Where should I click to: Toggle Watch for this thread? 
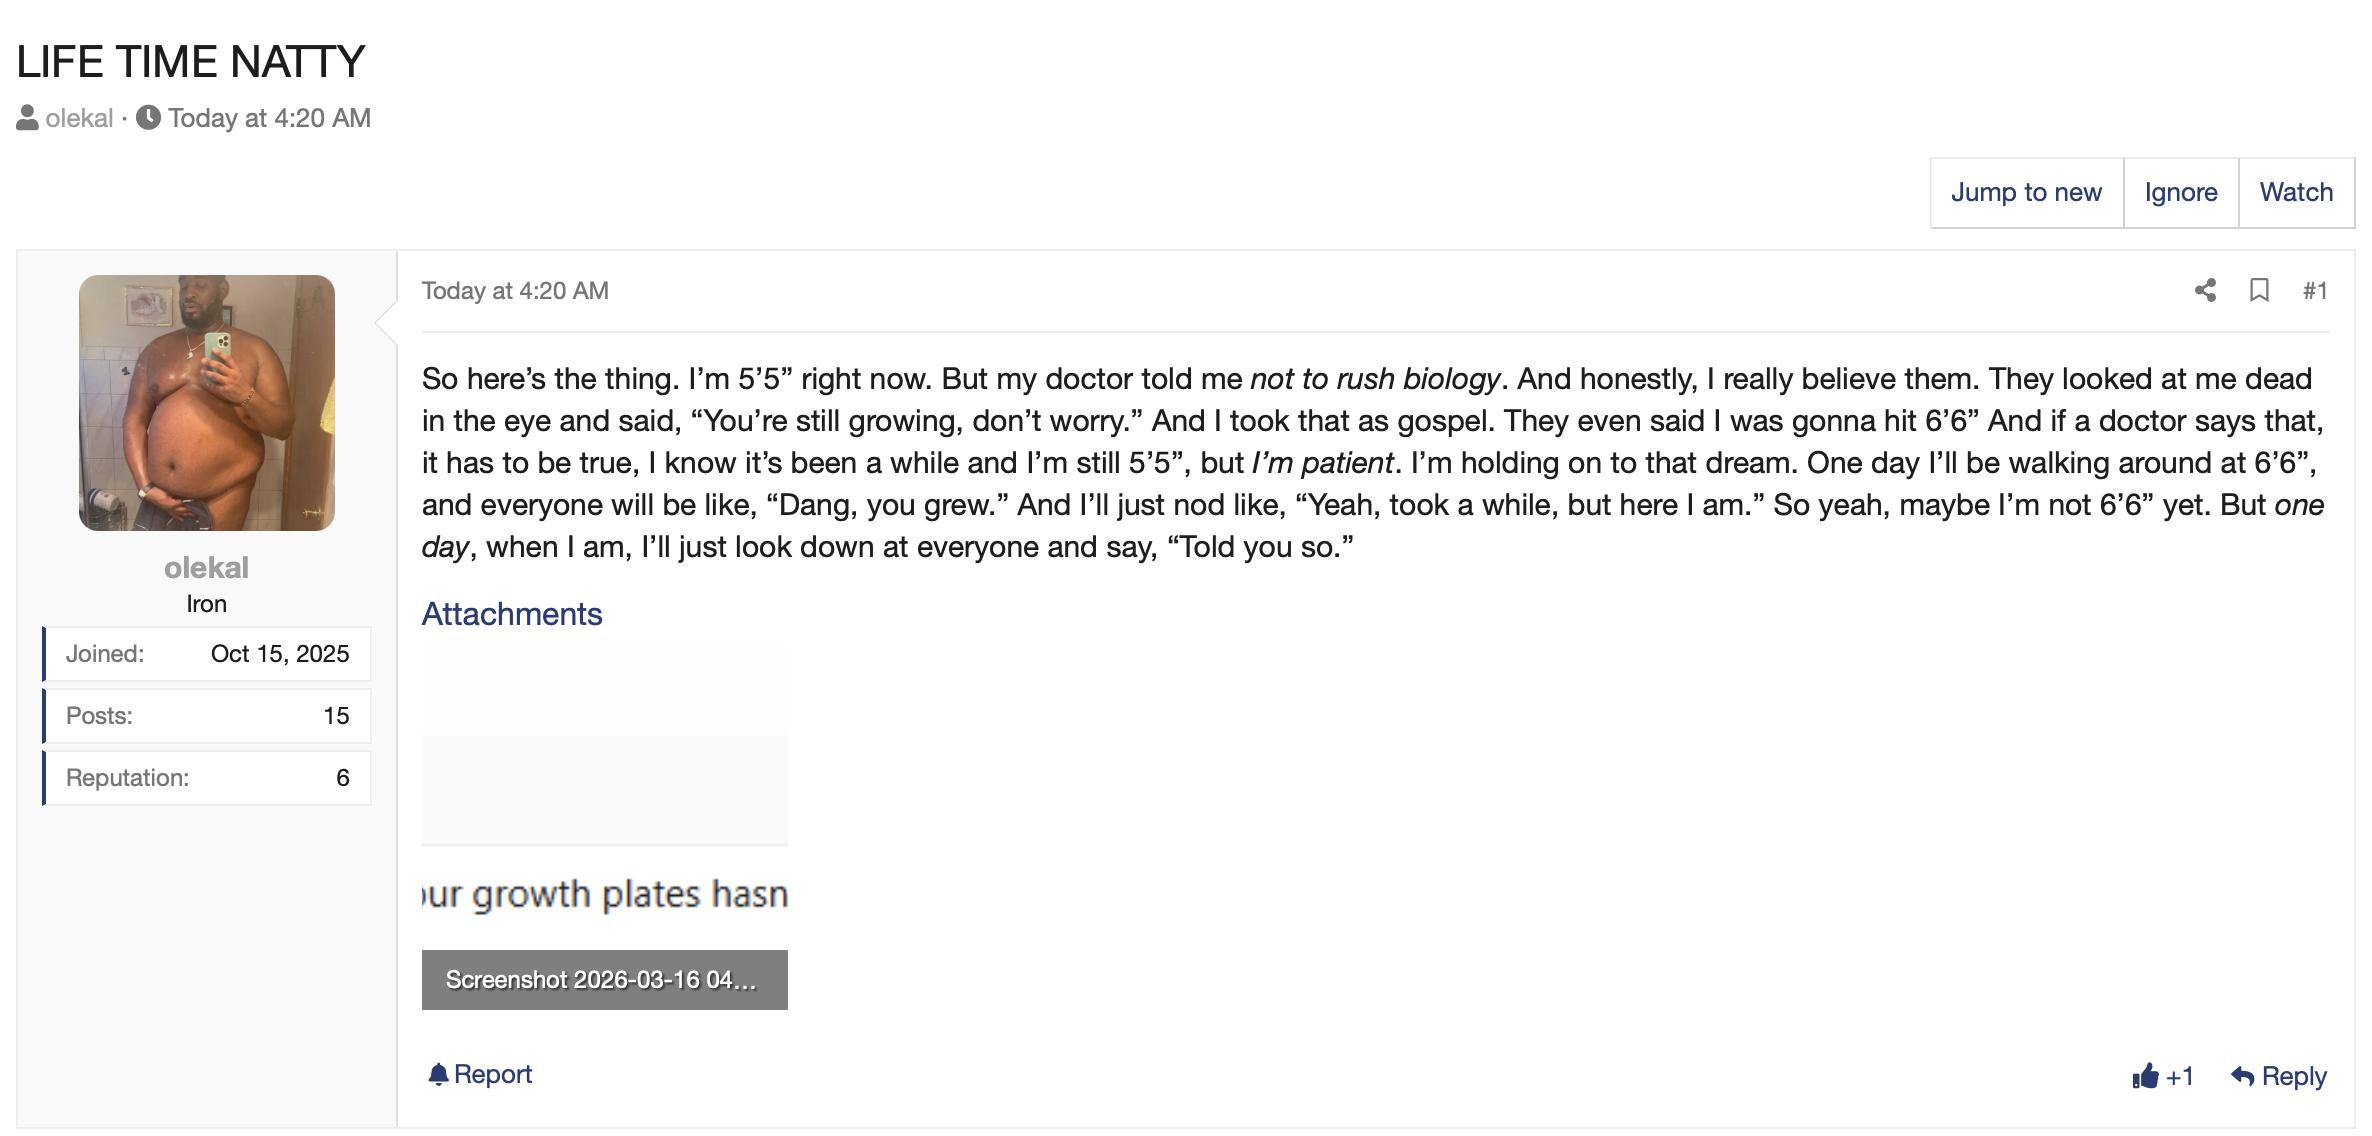2296,192
